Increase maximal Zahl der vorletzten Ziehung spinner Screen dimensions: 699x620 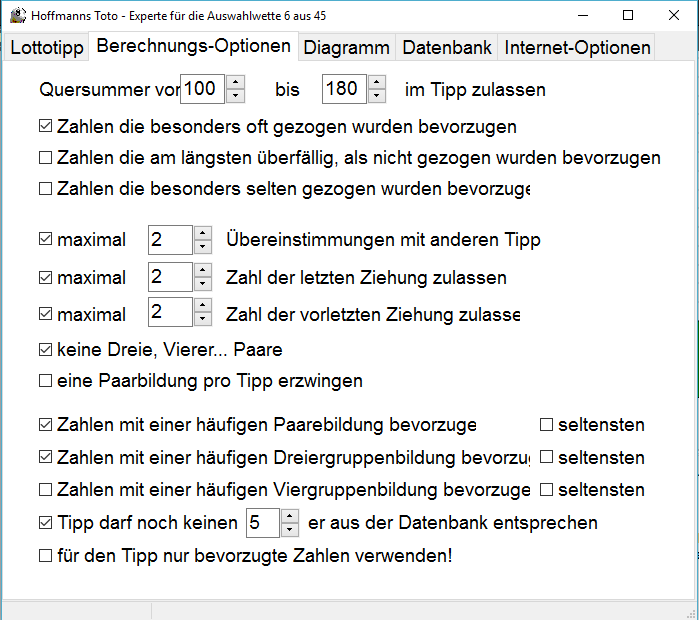[202, 306]
